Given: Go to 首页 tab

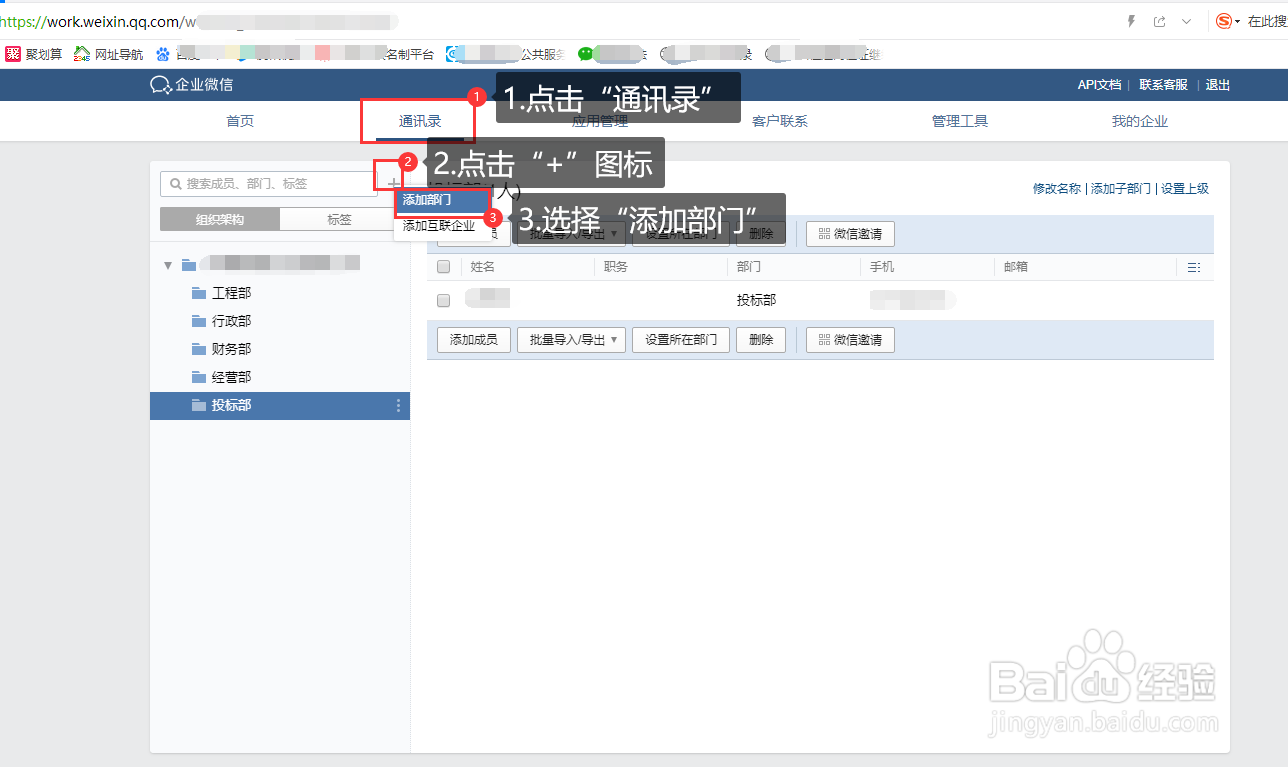Looking at the screenshot, I should coord(240,121).
